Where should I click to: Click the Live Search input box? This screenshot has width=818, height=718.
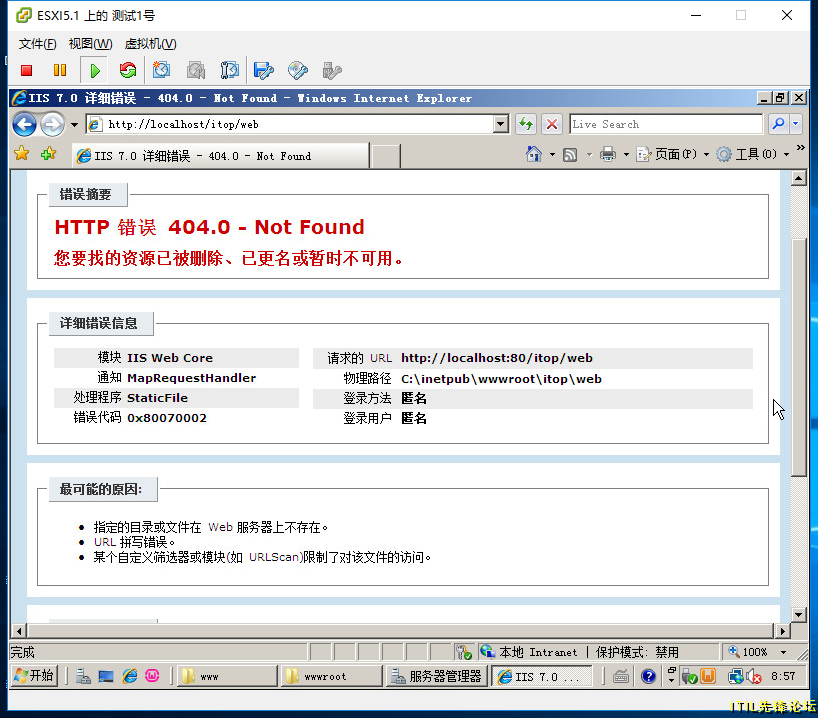666,124
